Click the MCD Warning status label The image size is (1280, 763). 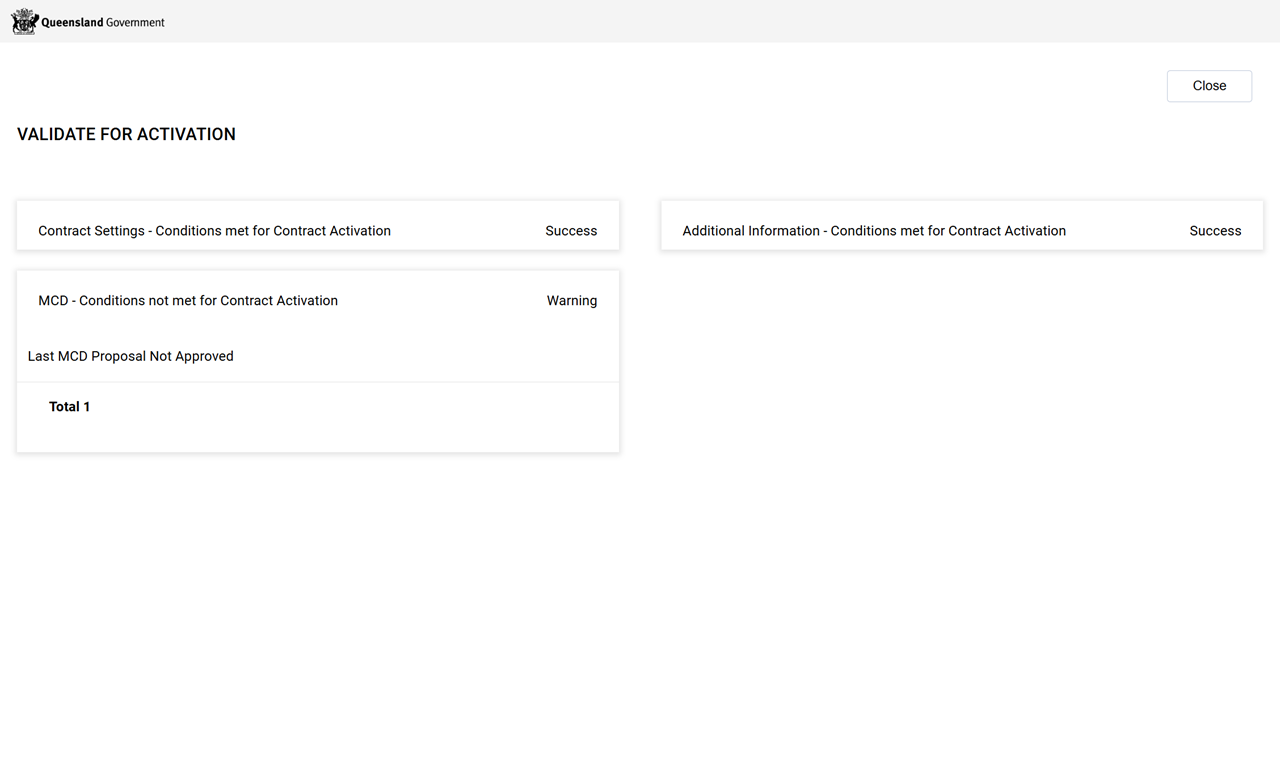coord(571,301)
